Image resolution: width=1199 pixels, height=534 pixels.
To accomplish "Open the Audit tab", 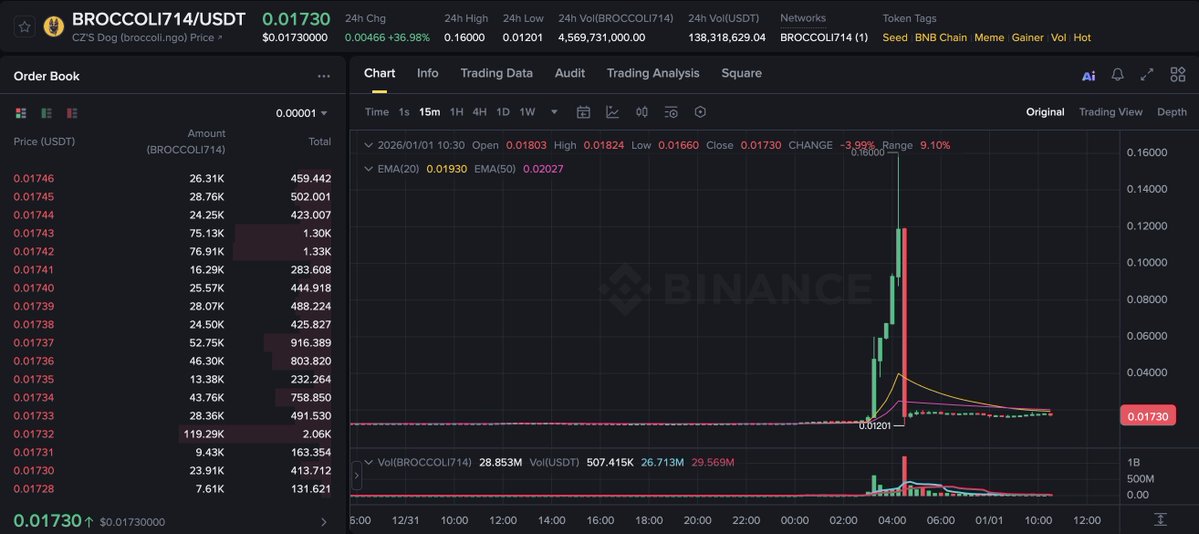I will pyautogui.click(x=569, y=73).
